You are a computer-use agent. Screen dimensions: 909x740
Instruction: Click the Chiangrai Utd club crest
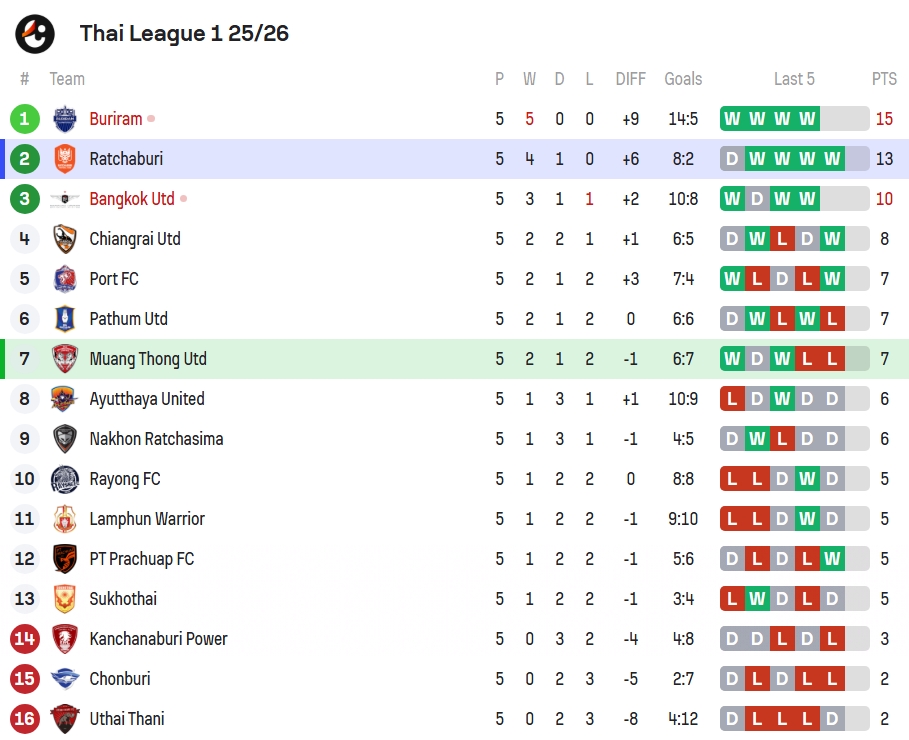tap(65, 239)
